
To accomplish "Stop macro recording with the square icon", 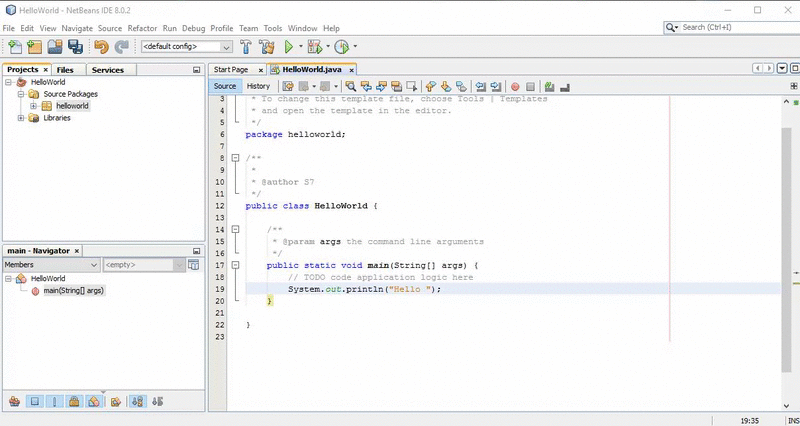I will pos(530,87).
